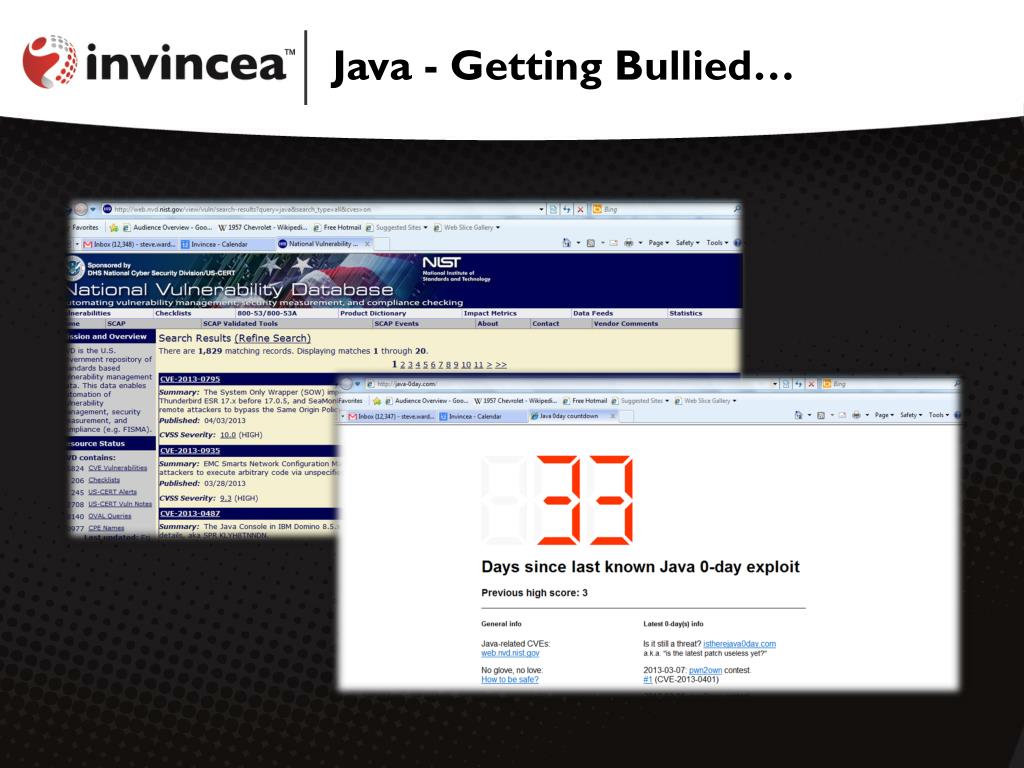Click the 'How to be safe?' link
The height and width of the screenshot is (768, 1024).
pyautogui.click(x=509, y=680)
